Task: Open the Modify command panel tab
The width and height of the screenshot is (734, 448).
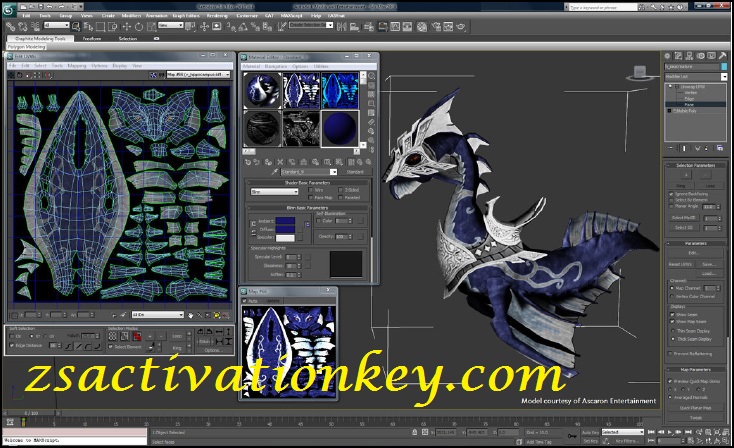Action: tap(679, 56)
